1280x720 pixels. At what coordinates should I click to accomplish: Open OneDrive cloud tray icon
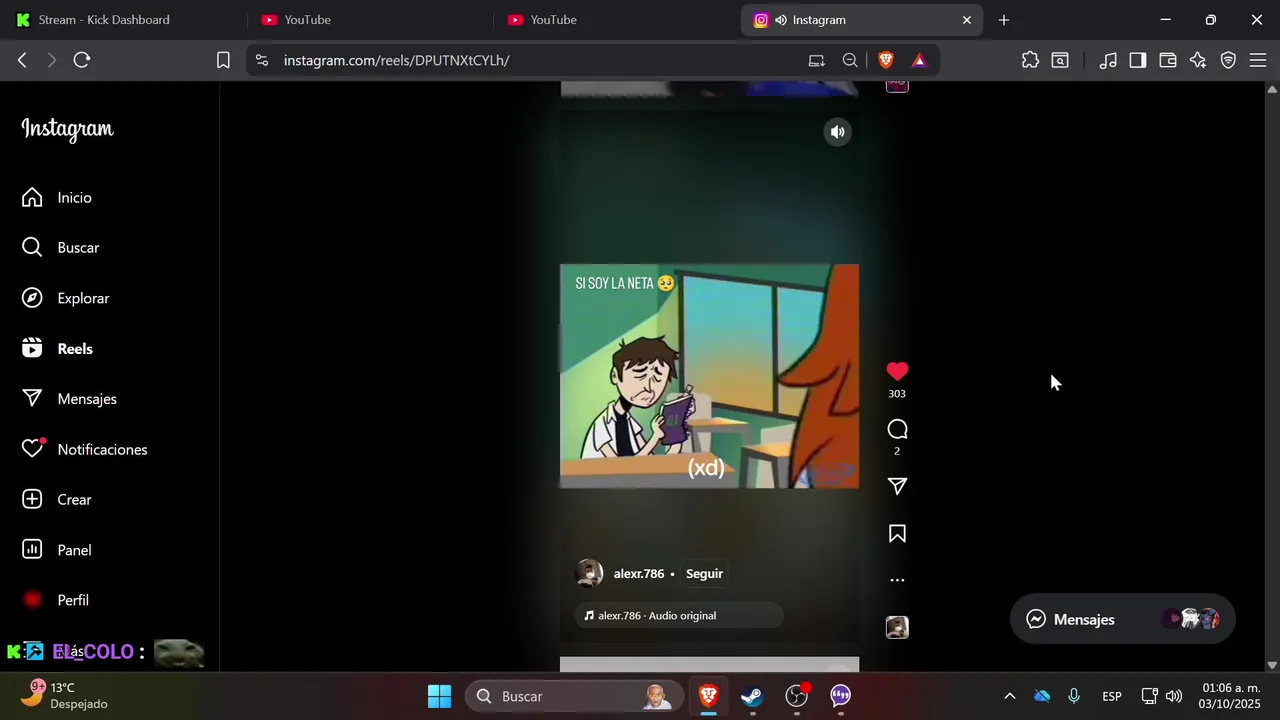click(x=1042, y=696)
